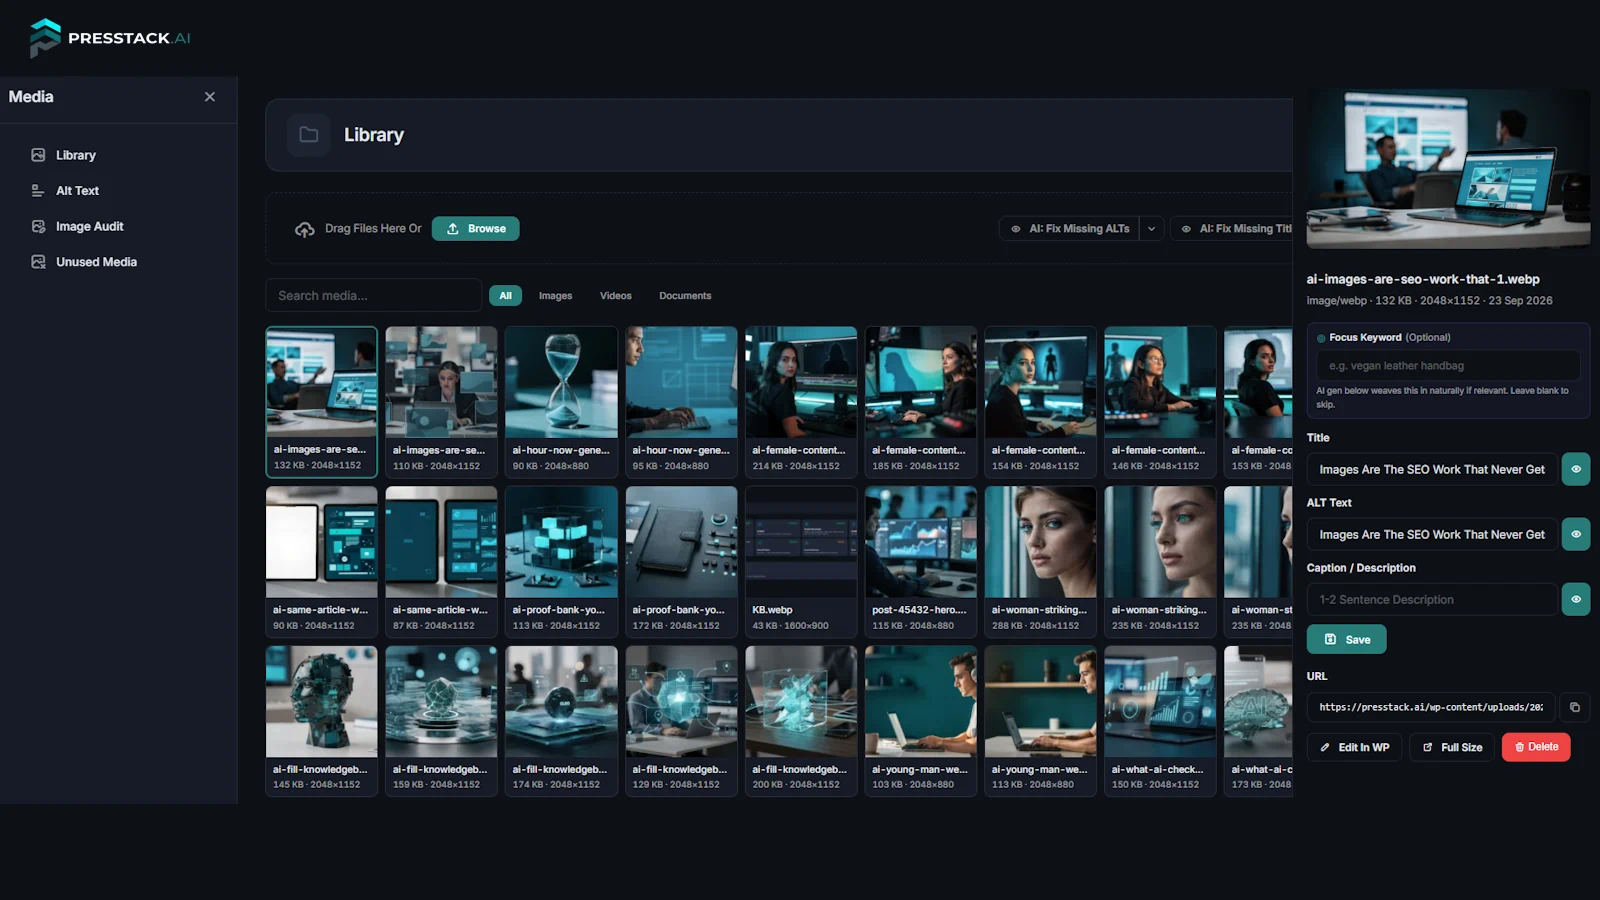Close the Media sidebar panel
The image size is (1600, 900).
click(x=210, y=97)
